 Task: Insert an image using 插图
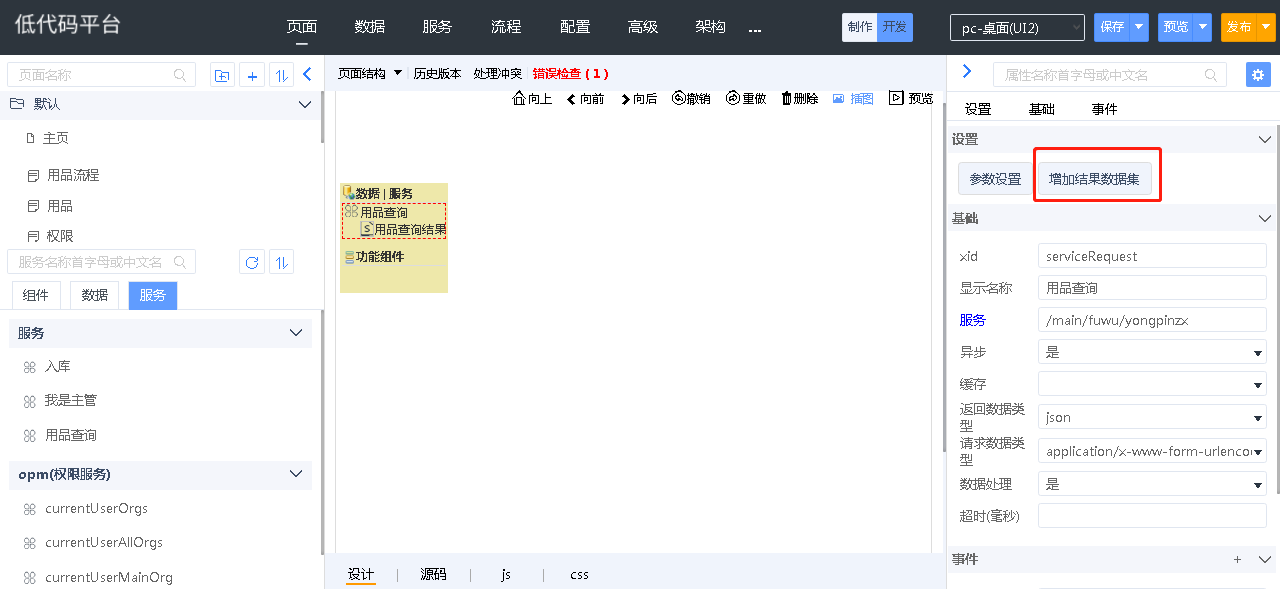click(x=853, y=98)
